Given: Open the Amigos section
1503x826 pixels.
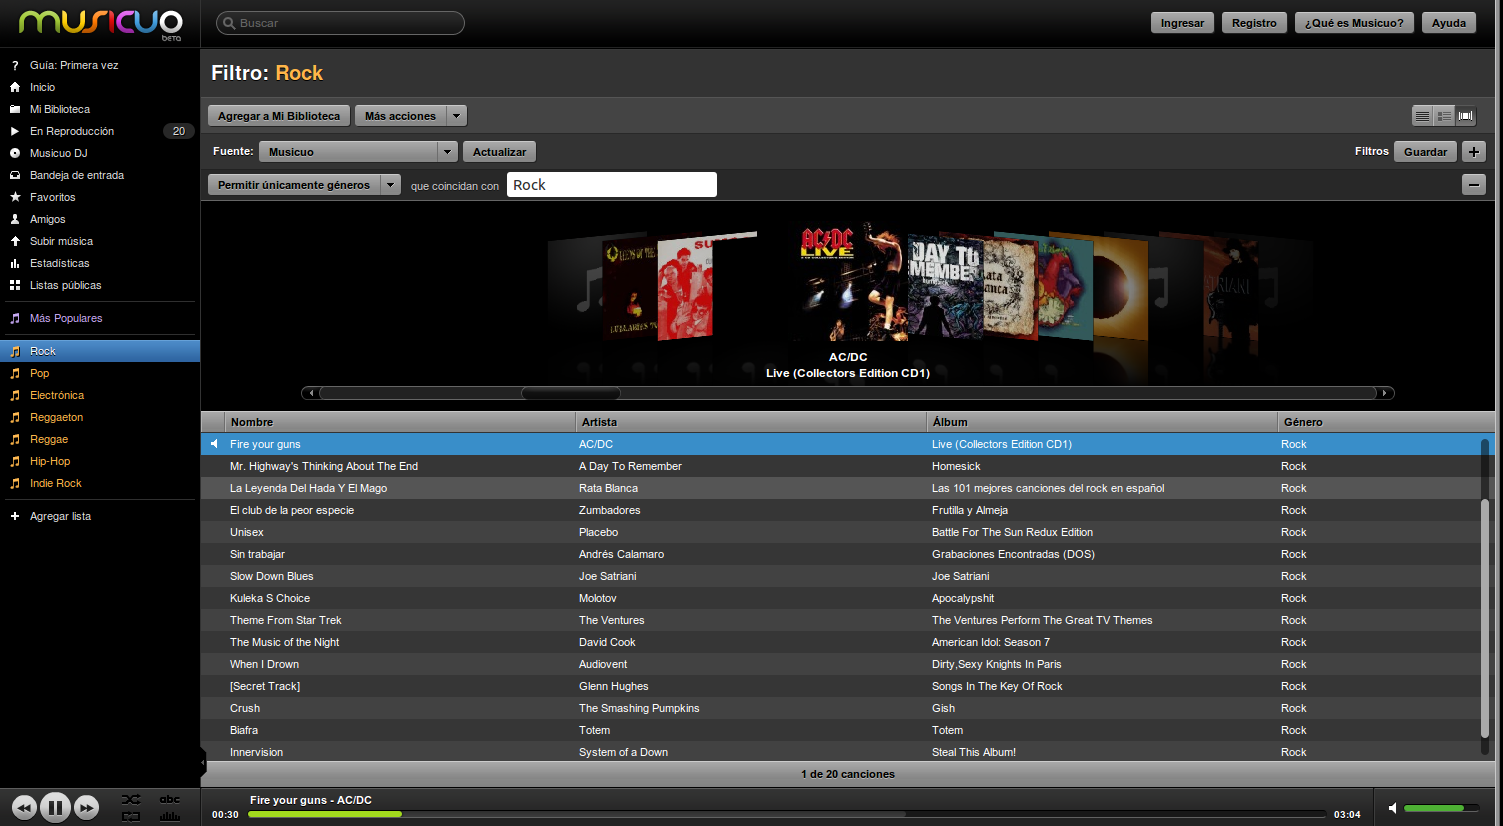Looking at the screenshot, I should pyautogui.click(x=48, y=219).
